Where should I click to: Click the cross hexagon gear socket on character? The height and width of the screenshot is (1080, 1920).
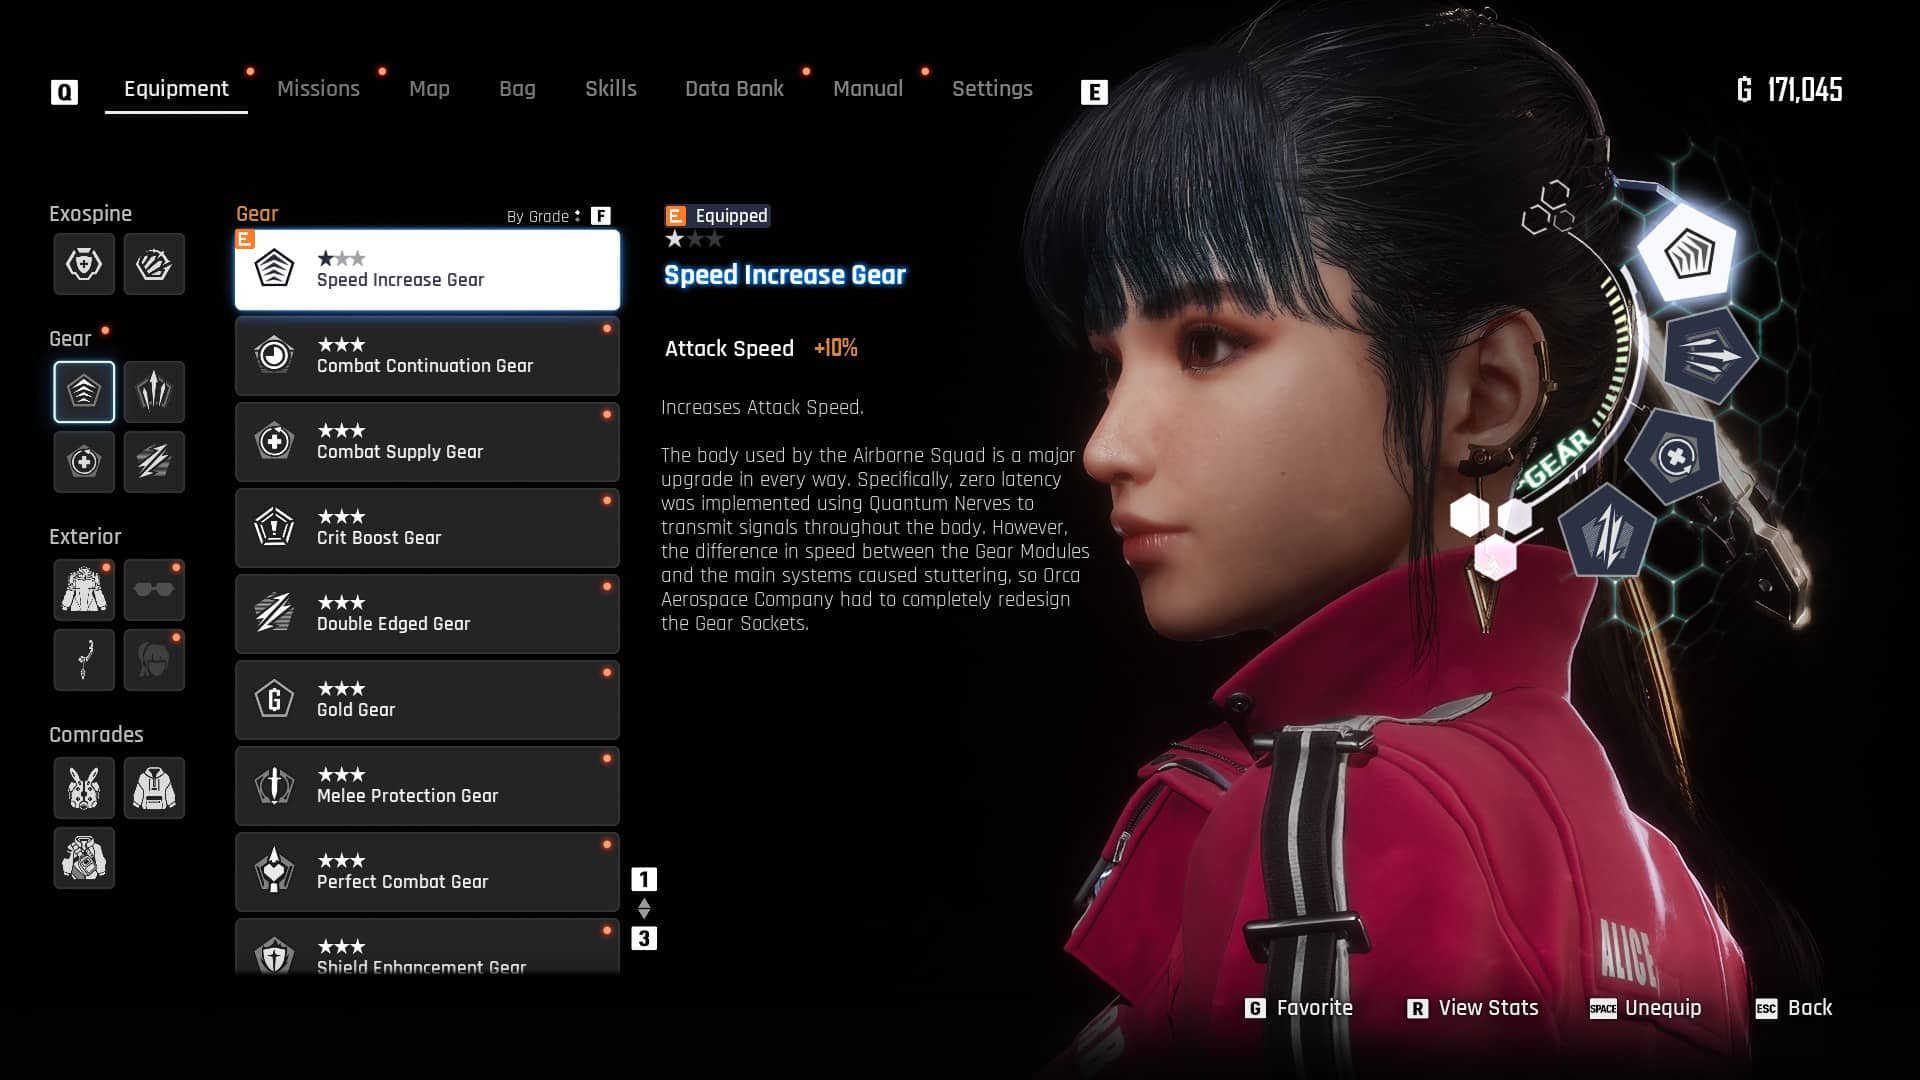[x=1676, y=457]
